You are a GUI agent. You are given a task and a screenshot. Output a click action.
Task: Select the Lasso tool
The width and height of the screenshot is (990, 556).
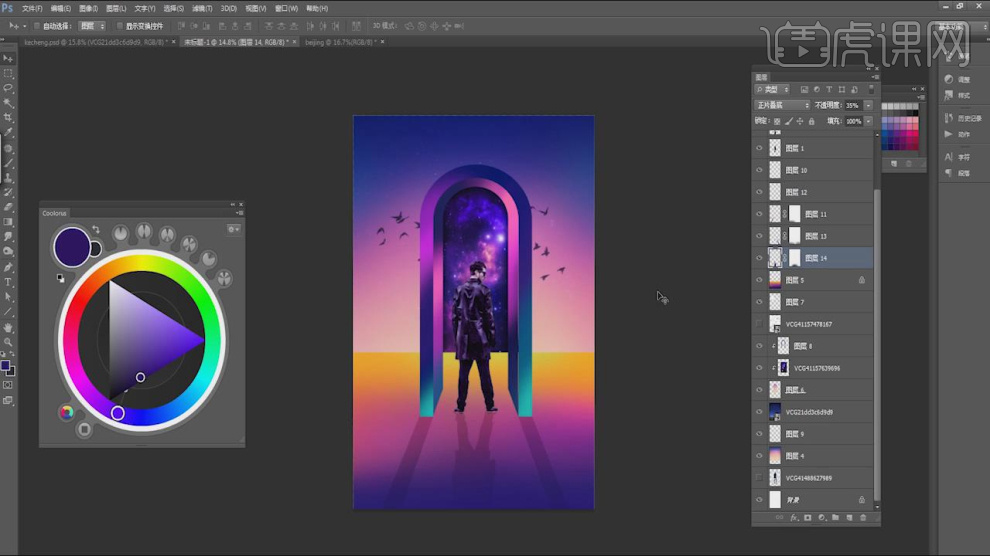[x=8, y=88]
